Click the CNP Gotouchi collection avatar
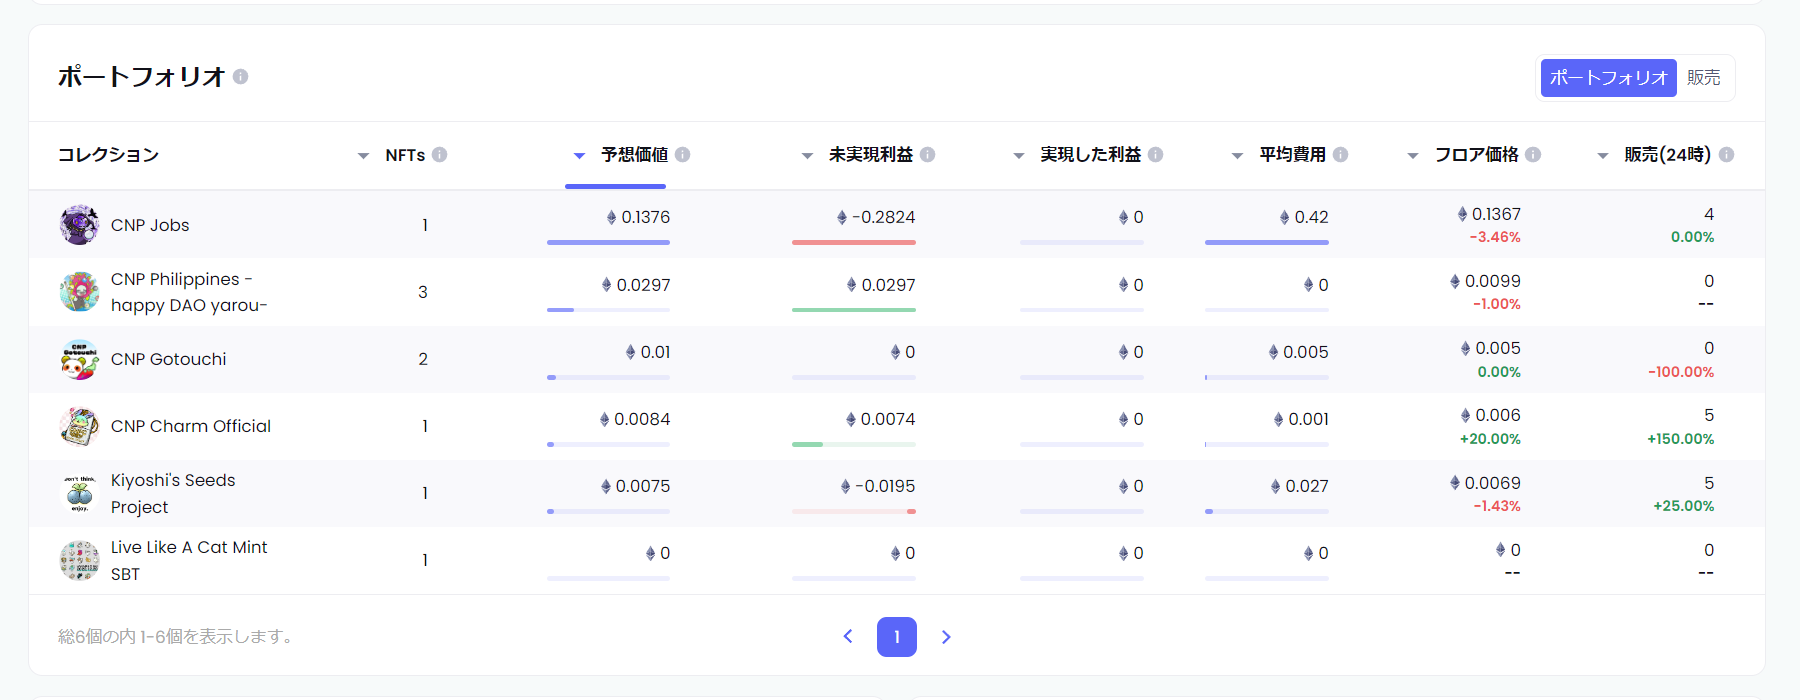1800x700 pixels. point(79,359)
